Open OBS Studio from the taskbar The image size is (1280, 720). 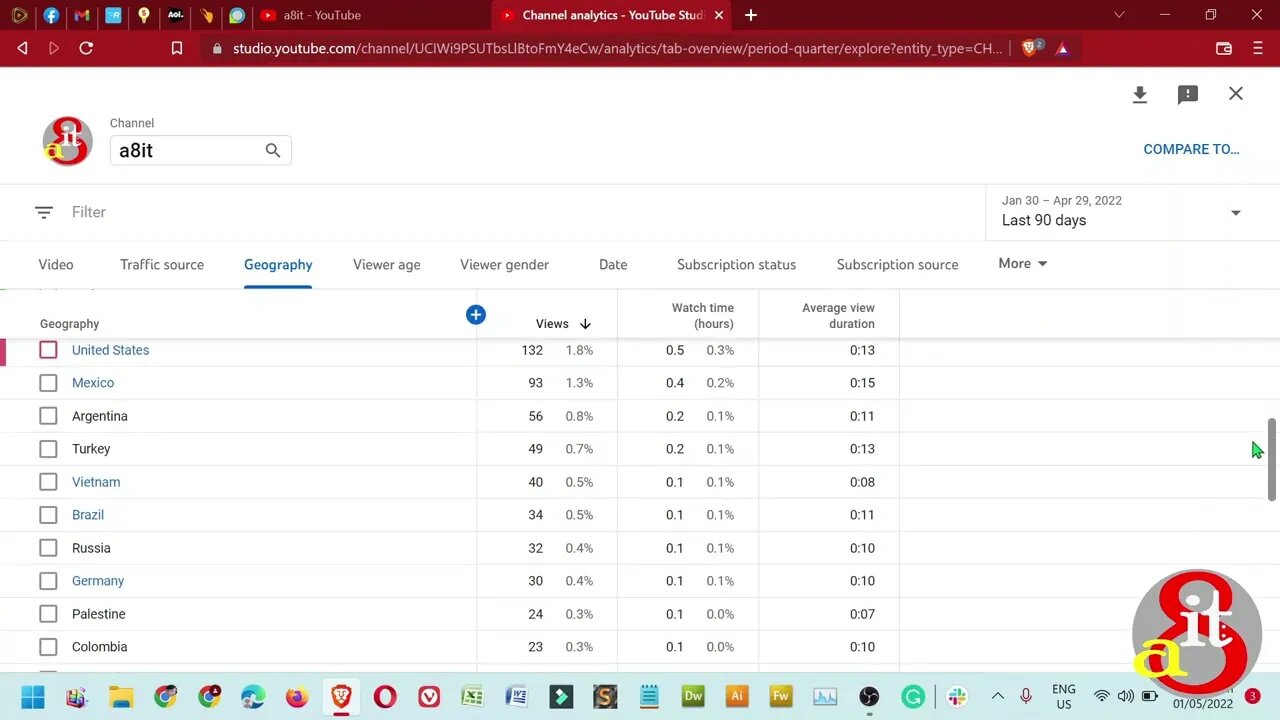pyautogui.click(x=869, y=697)
